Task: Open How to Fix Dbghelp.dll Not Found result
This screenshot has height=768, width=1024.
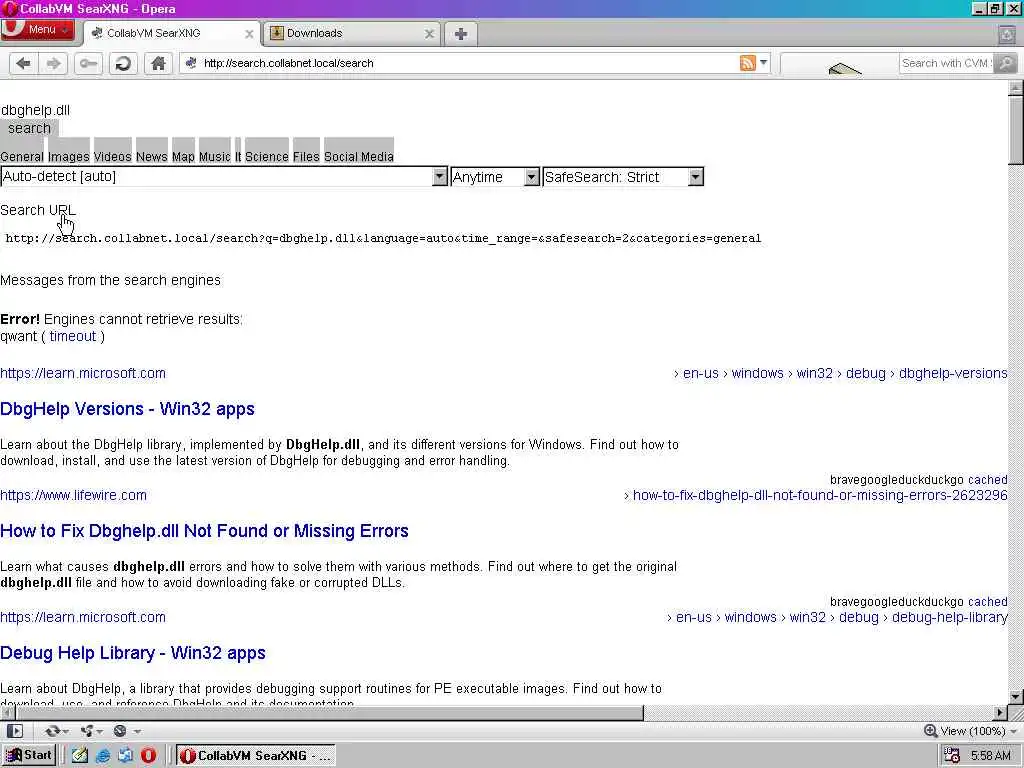Action: 204,531
